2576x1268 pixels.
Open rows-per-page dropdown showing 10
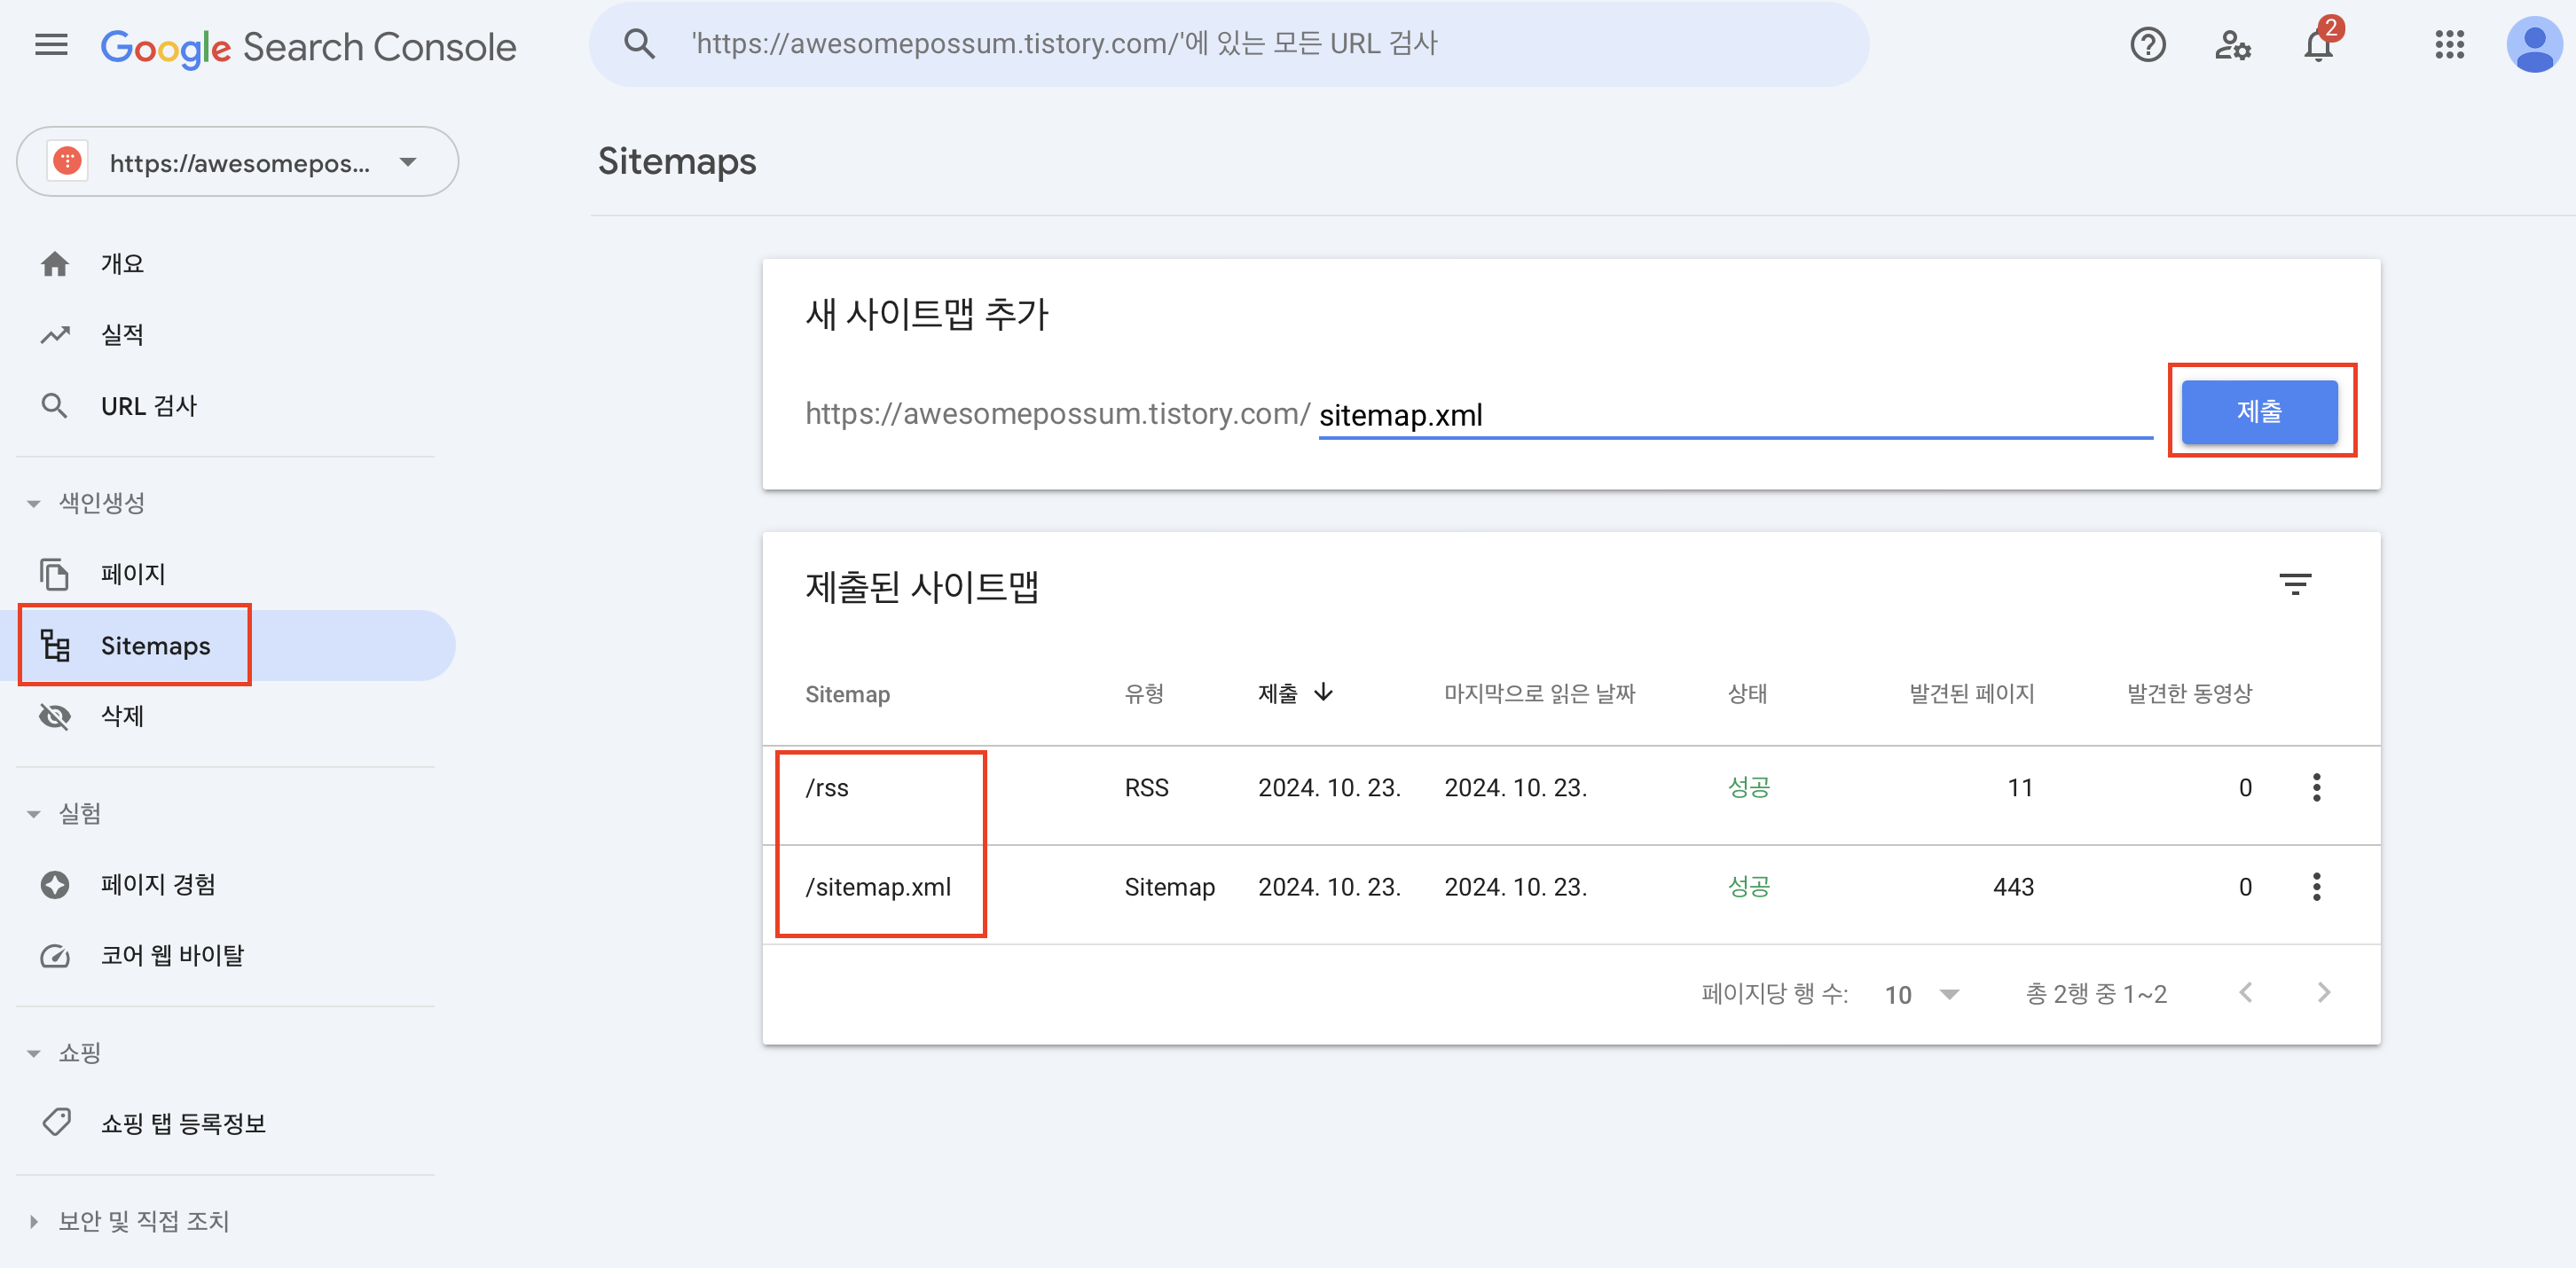(x=1921, y=995)
